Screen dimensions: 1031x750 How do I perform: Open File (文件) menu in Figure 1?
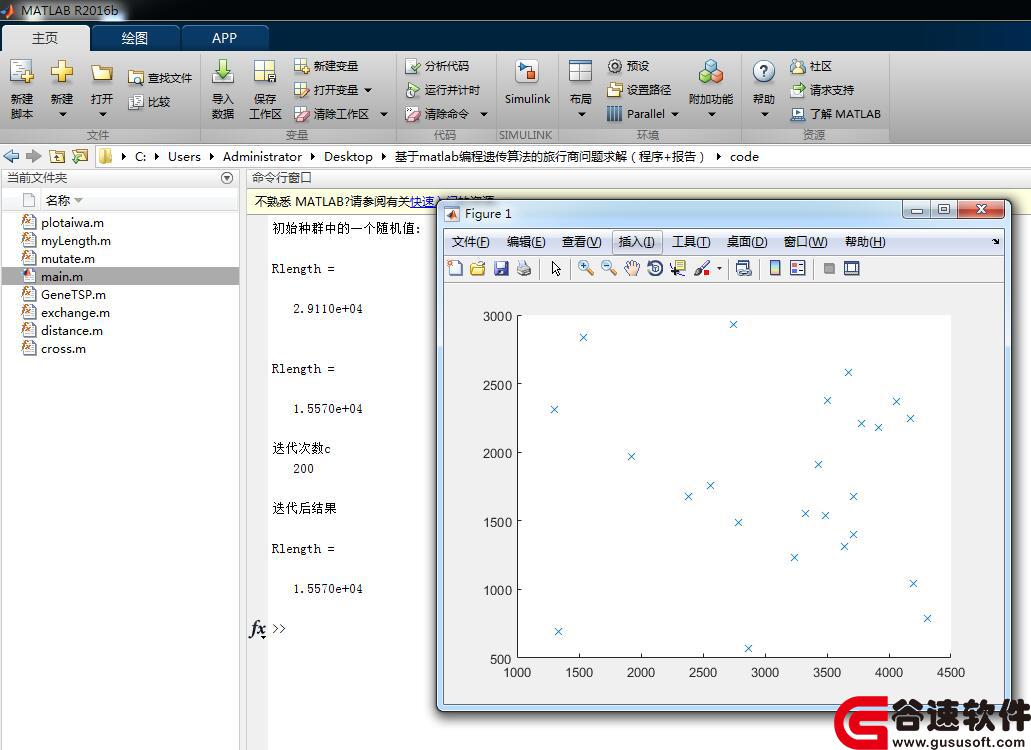(x=470, y=242)
